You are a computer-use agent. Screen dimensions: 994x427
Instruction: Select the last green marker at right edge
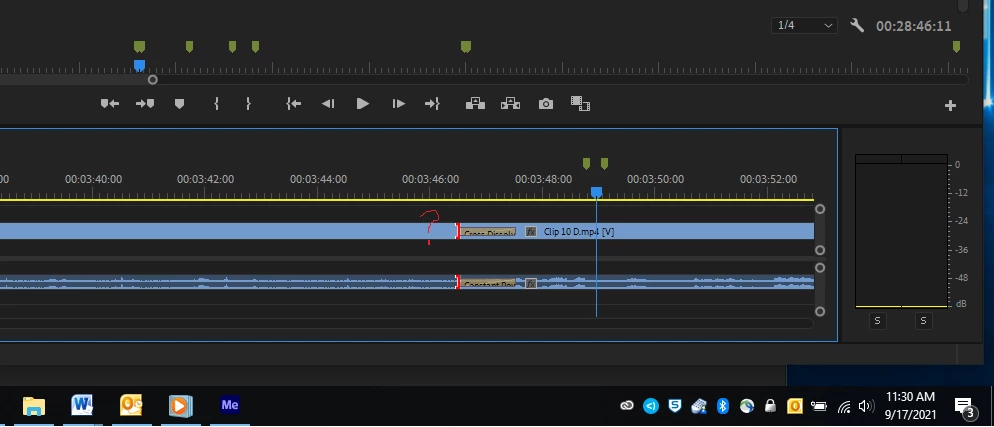[x=956, y=46]
